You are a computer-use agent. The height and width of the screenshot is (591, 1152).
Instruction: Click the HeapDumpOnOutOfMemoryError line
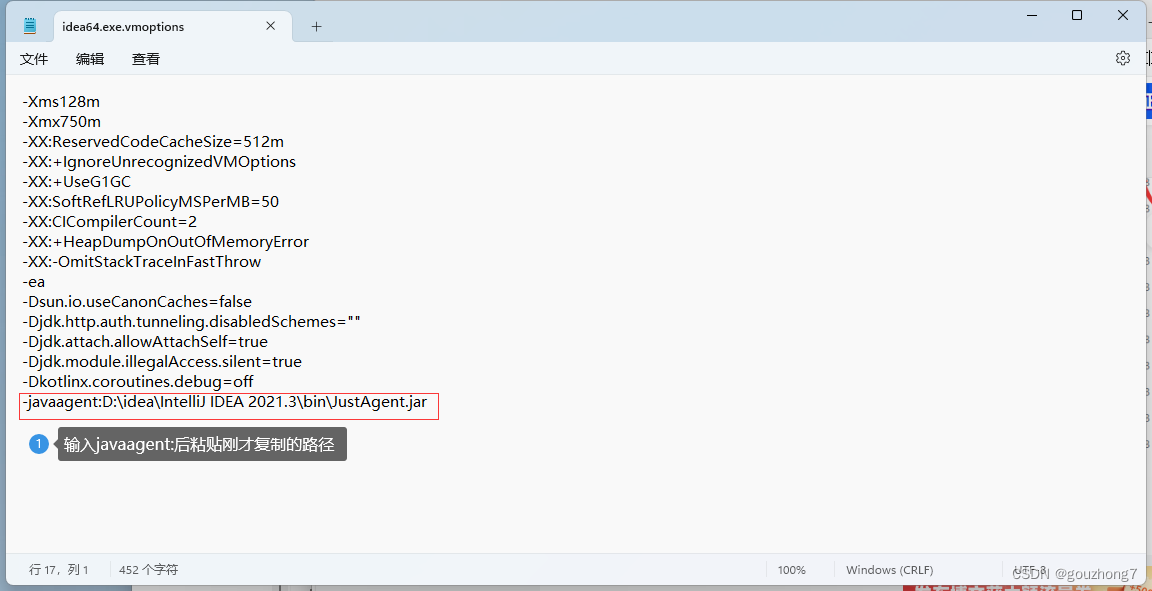click(165, 241)
